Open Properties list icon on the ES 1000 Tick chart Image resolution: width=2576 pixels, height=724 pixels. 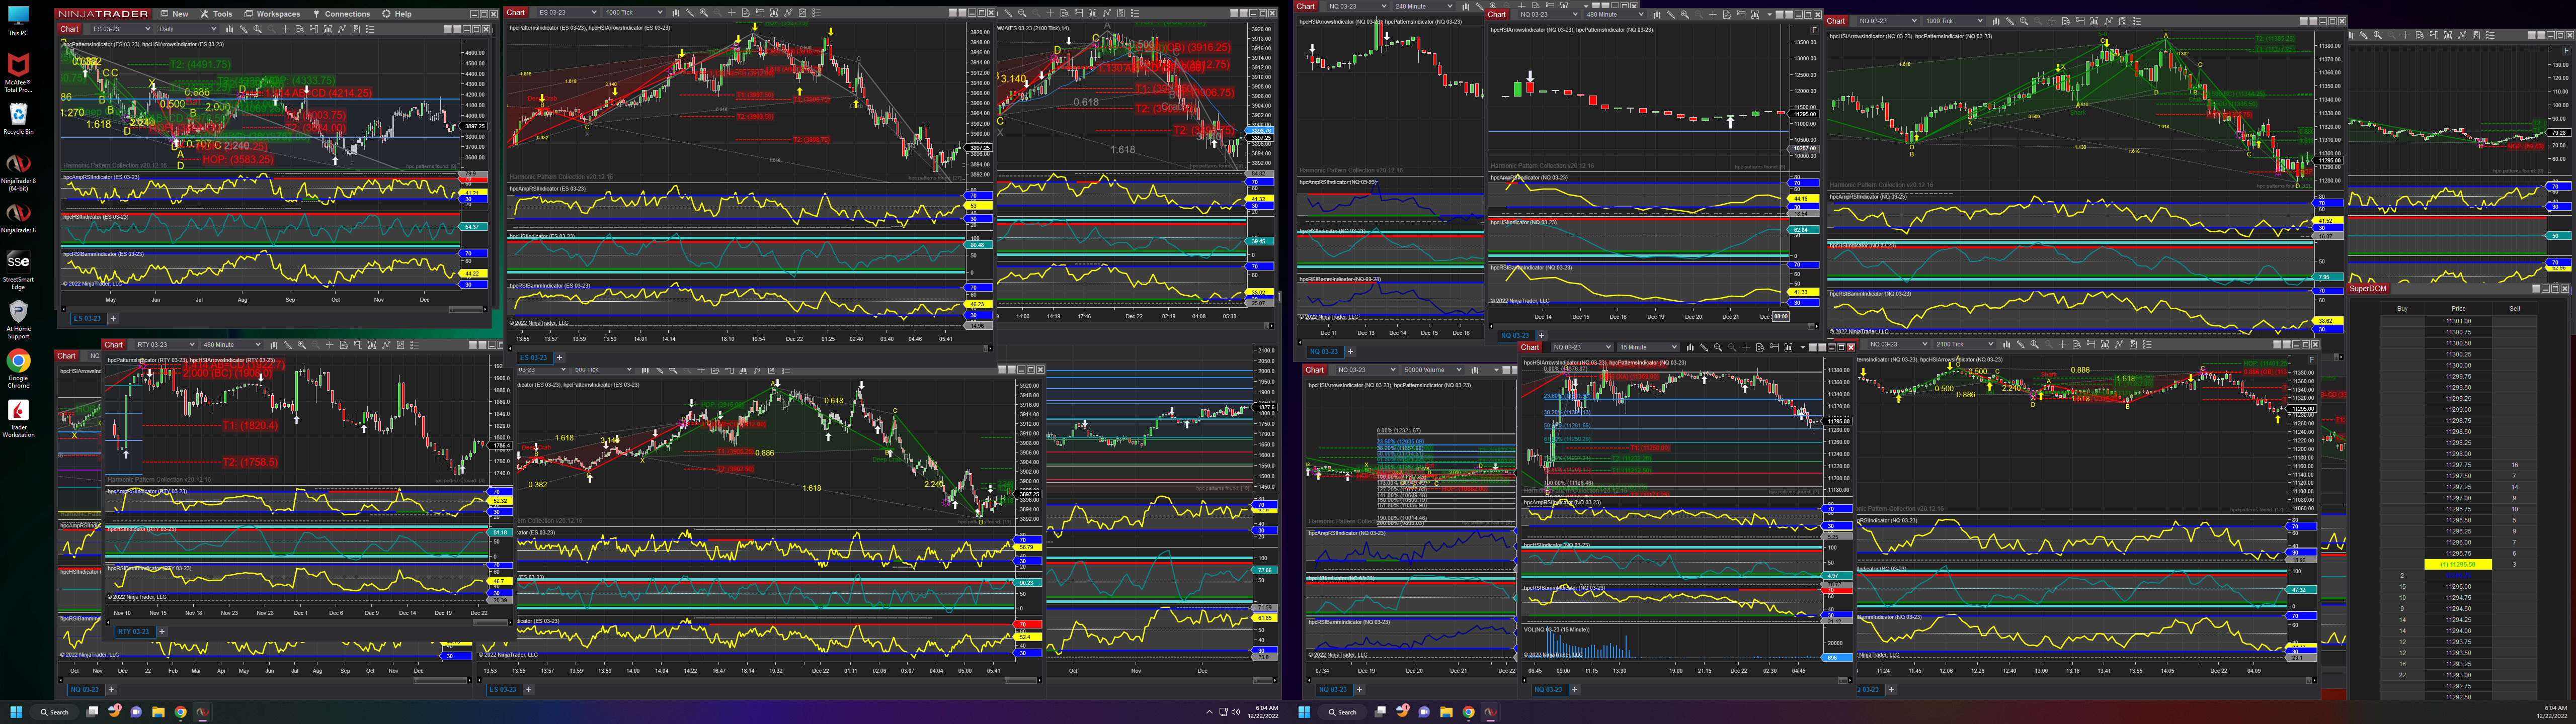[817, 13]
